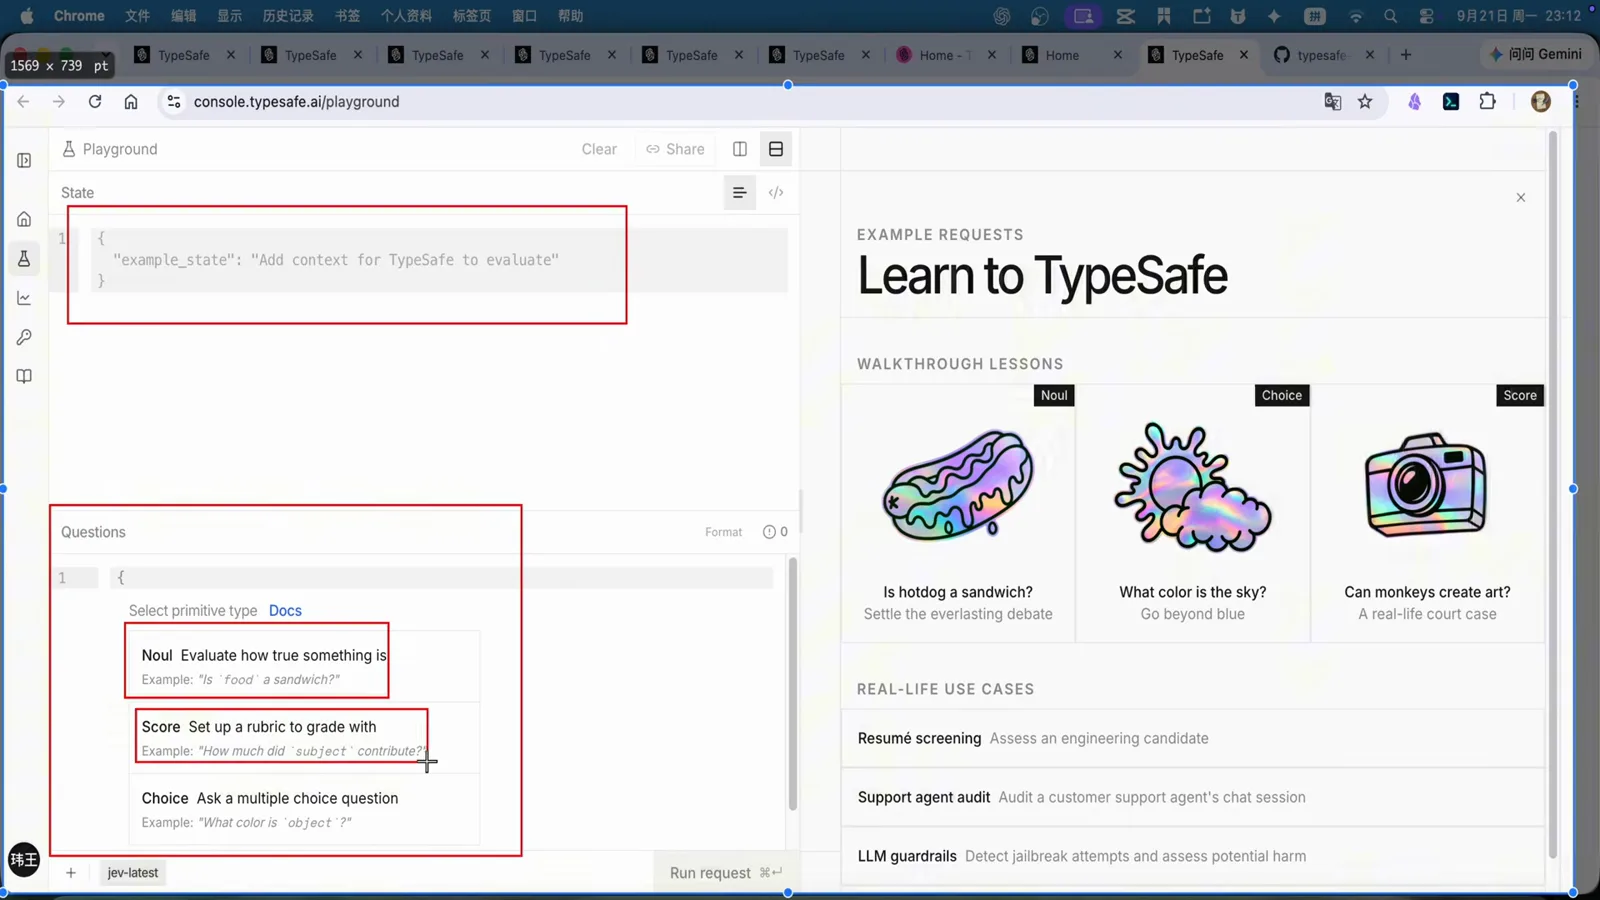Translate this page icon

point(1332,102)
